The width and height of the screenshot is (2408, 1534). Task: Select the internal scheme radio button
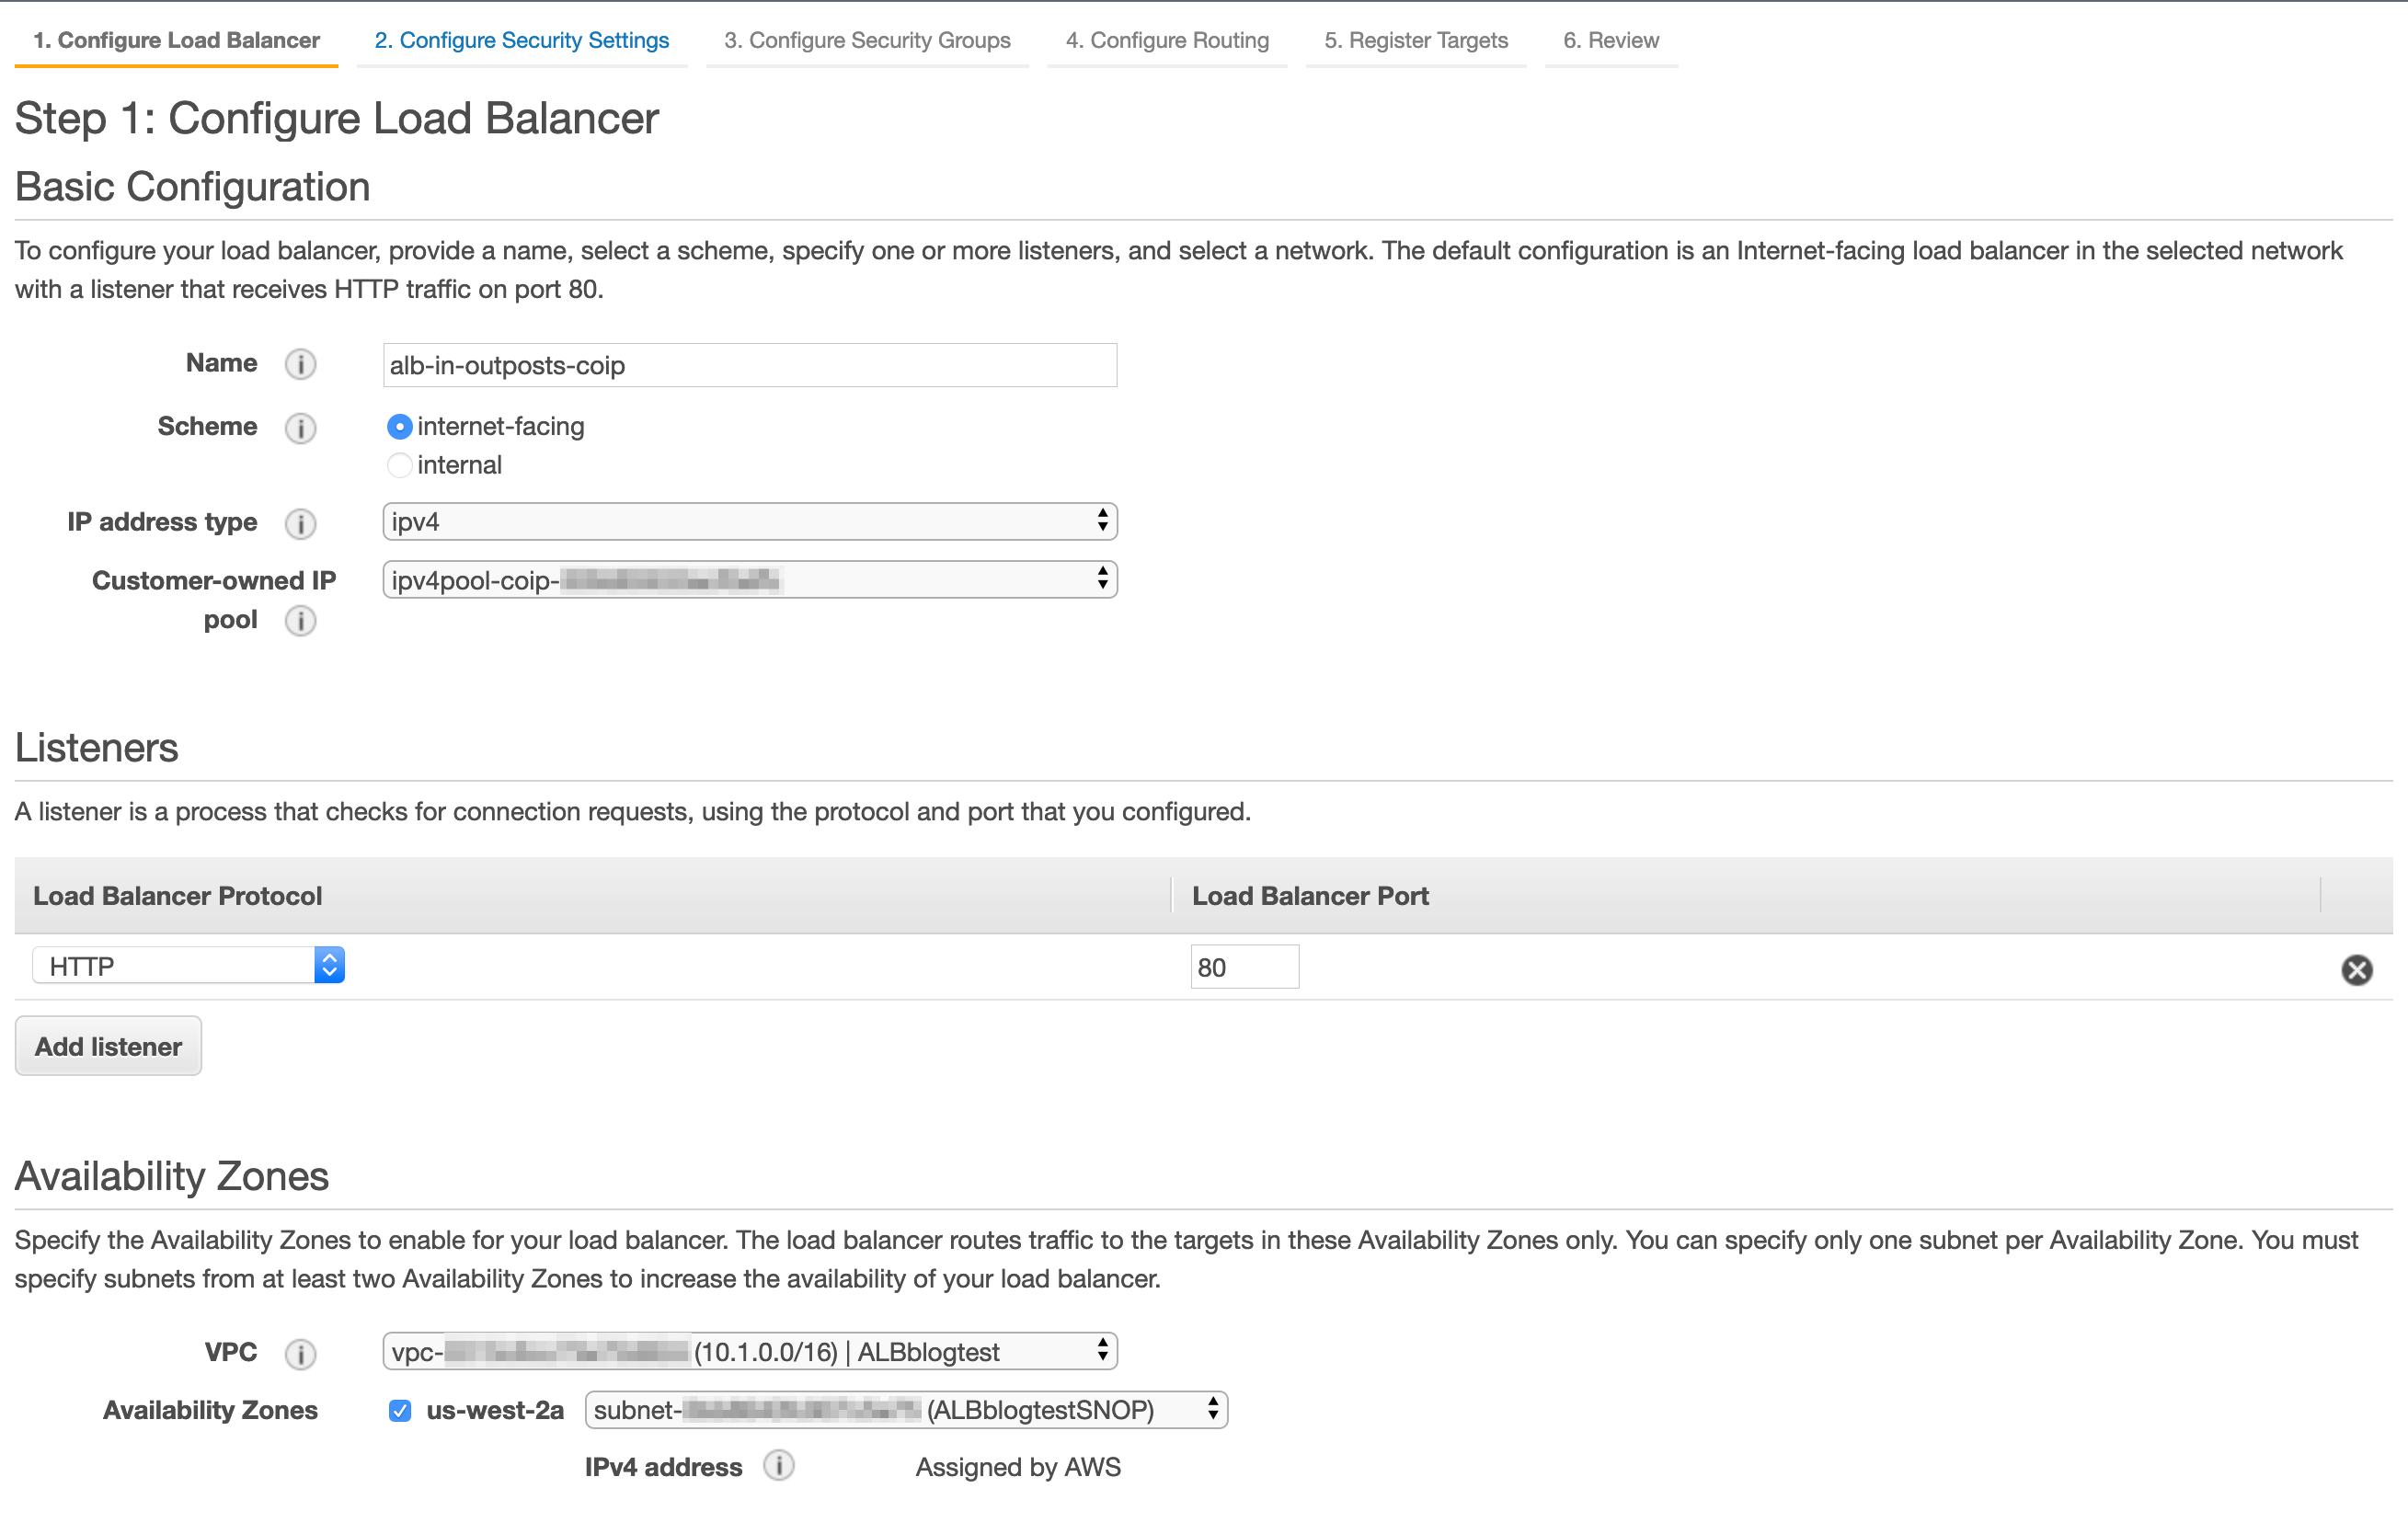tap(399, 465)
